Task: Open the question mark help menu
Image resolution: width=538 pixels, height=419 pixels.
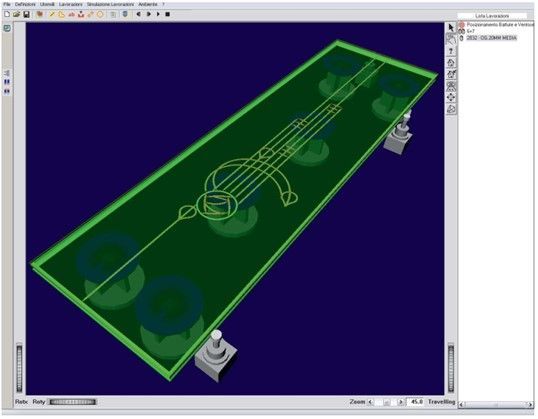Action: tap(163, 4)
